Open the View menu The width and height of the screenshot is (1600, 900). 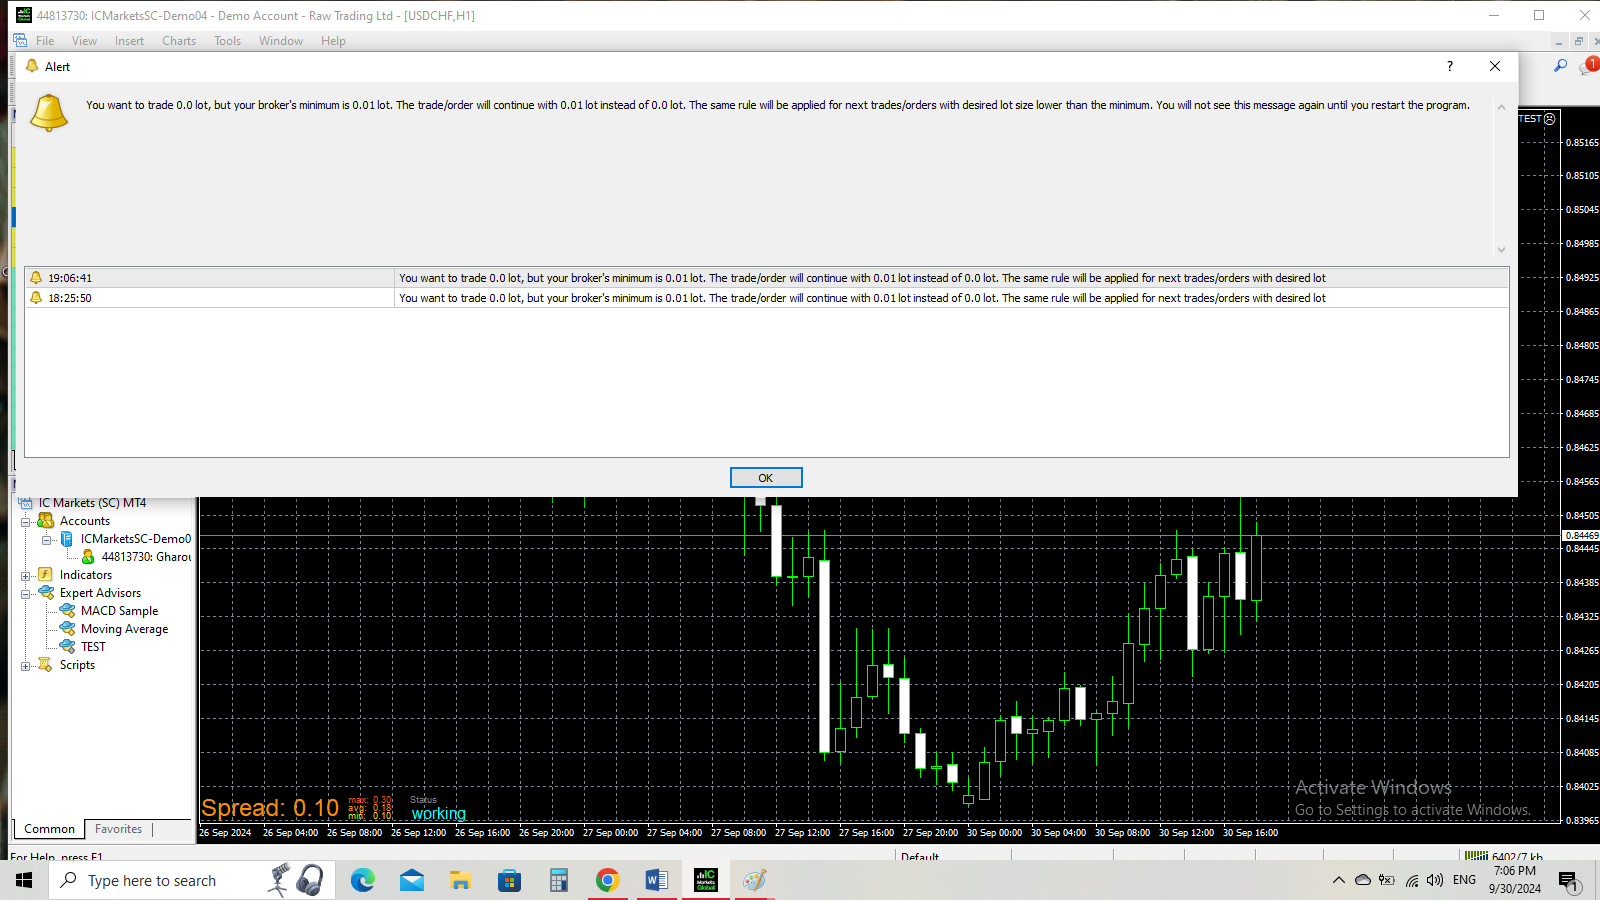coord(84,41)
